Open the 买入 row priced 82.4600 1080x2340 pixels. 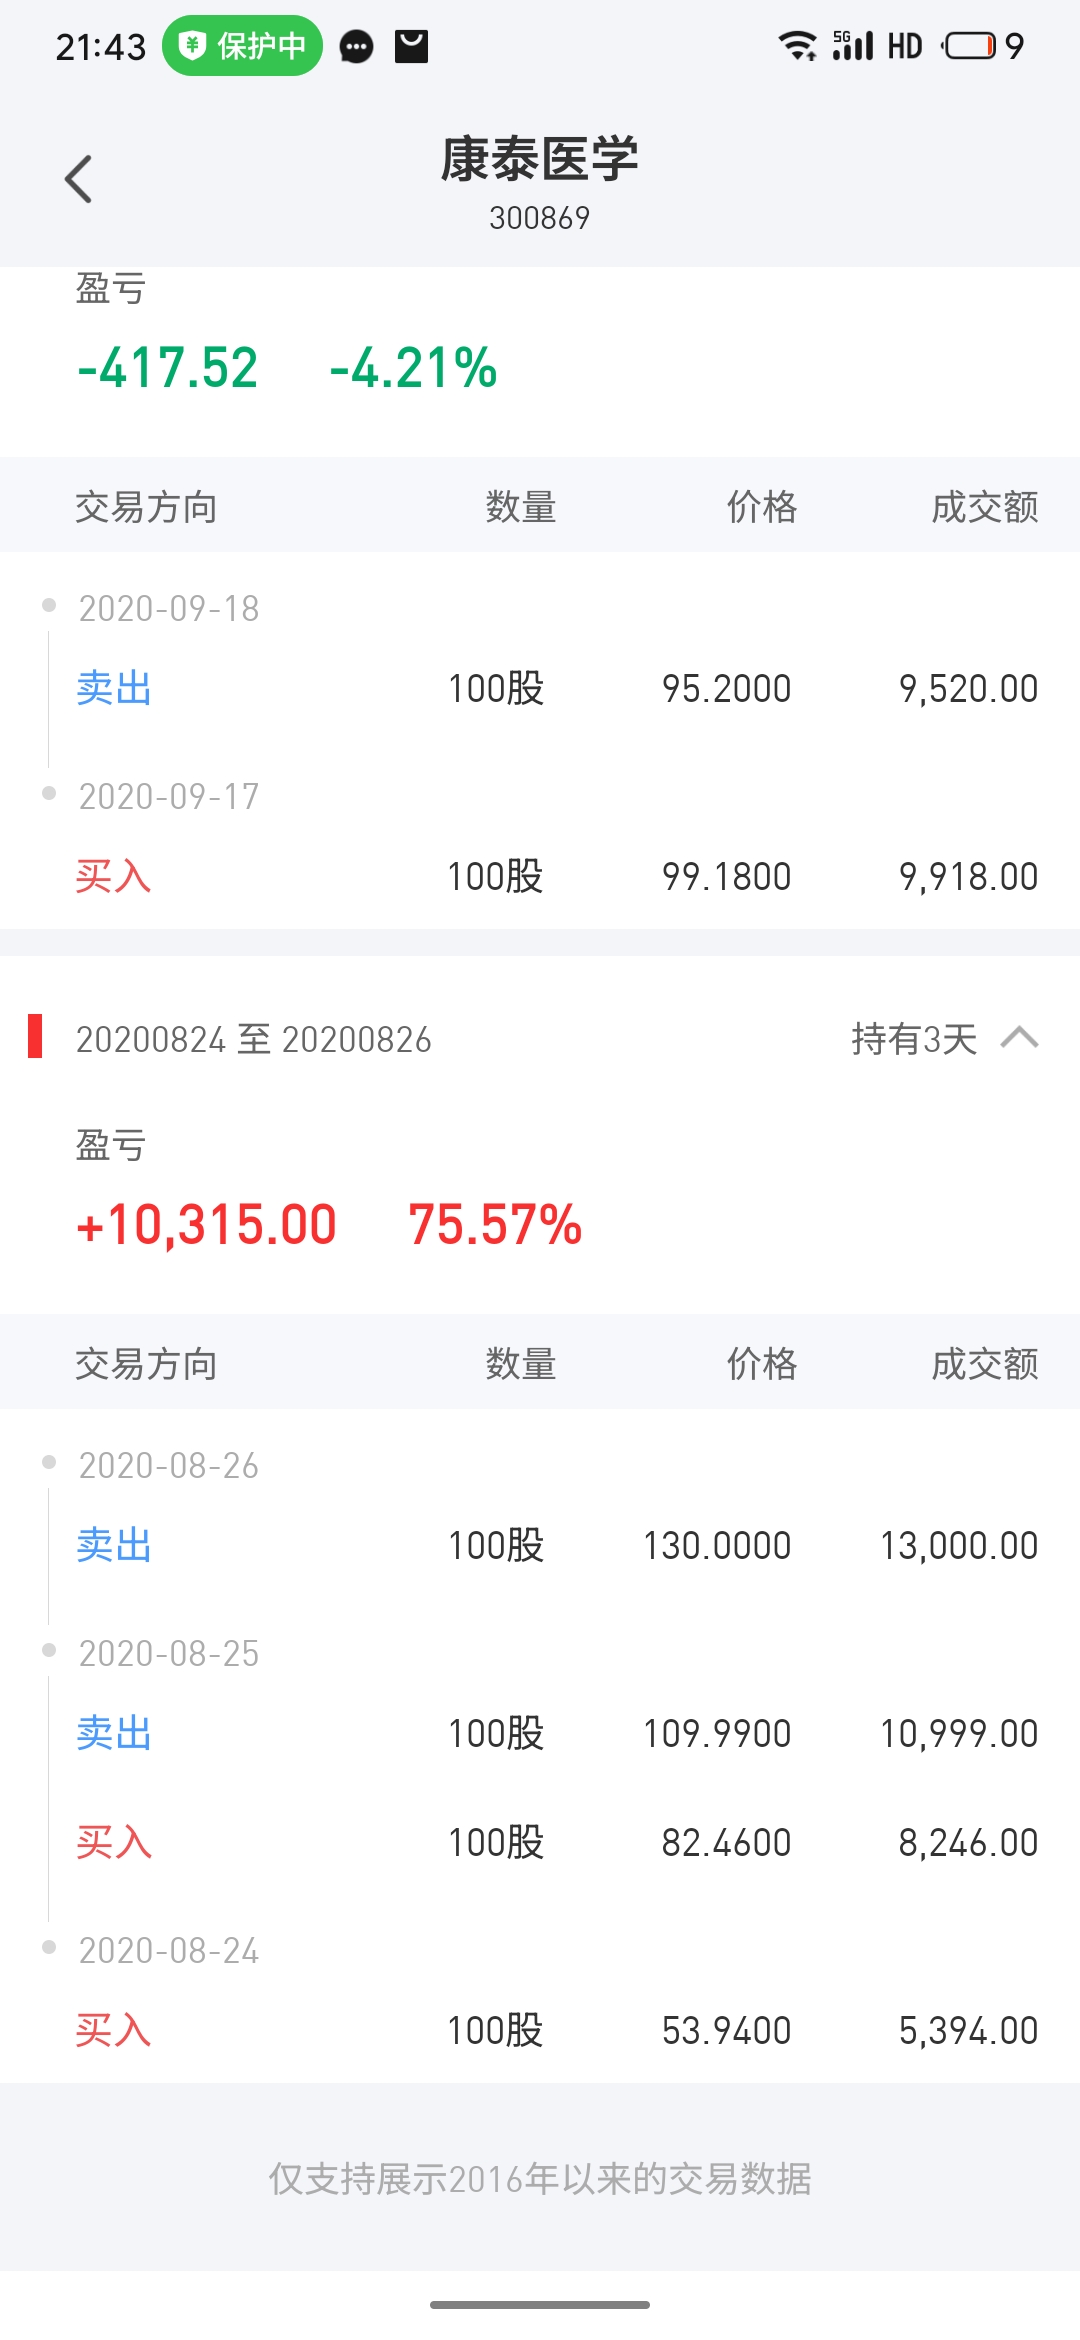540,1843
